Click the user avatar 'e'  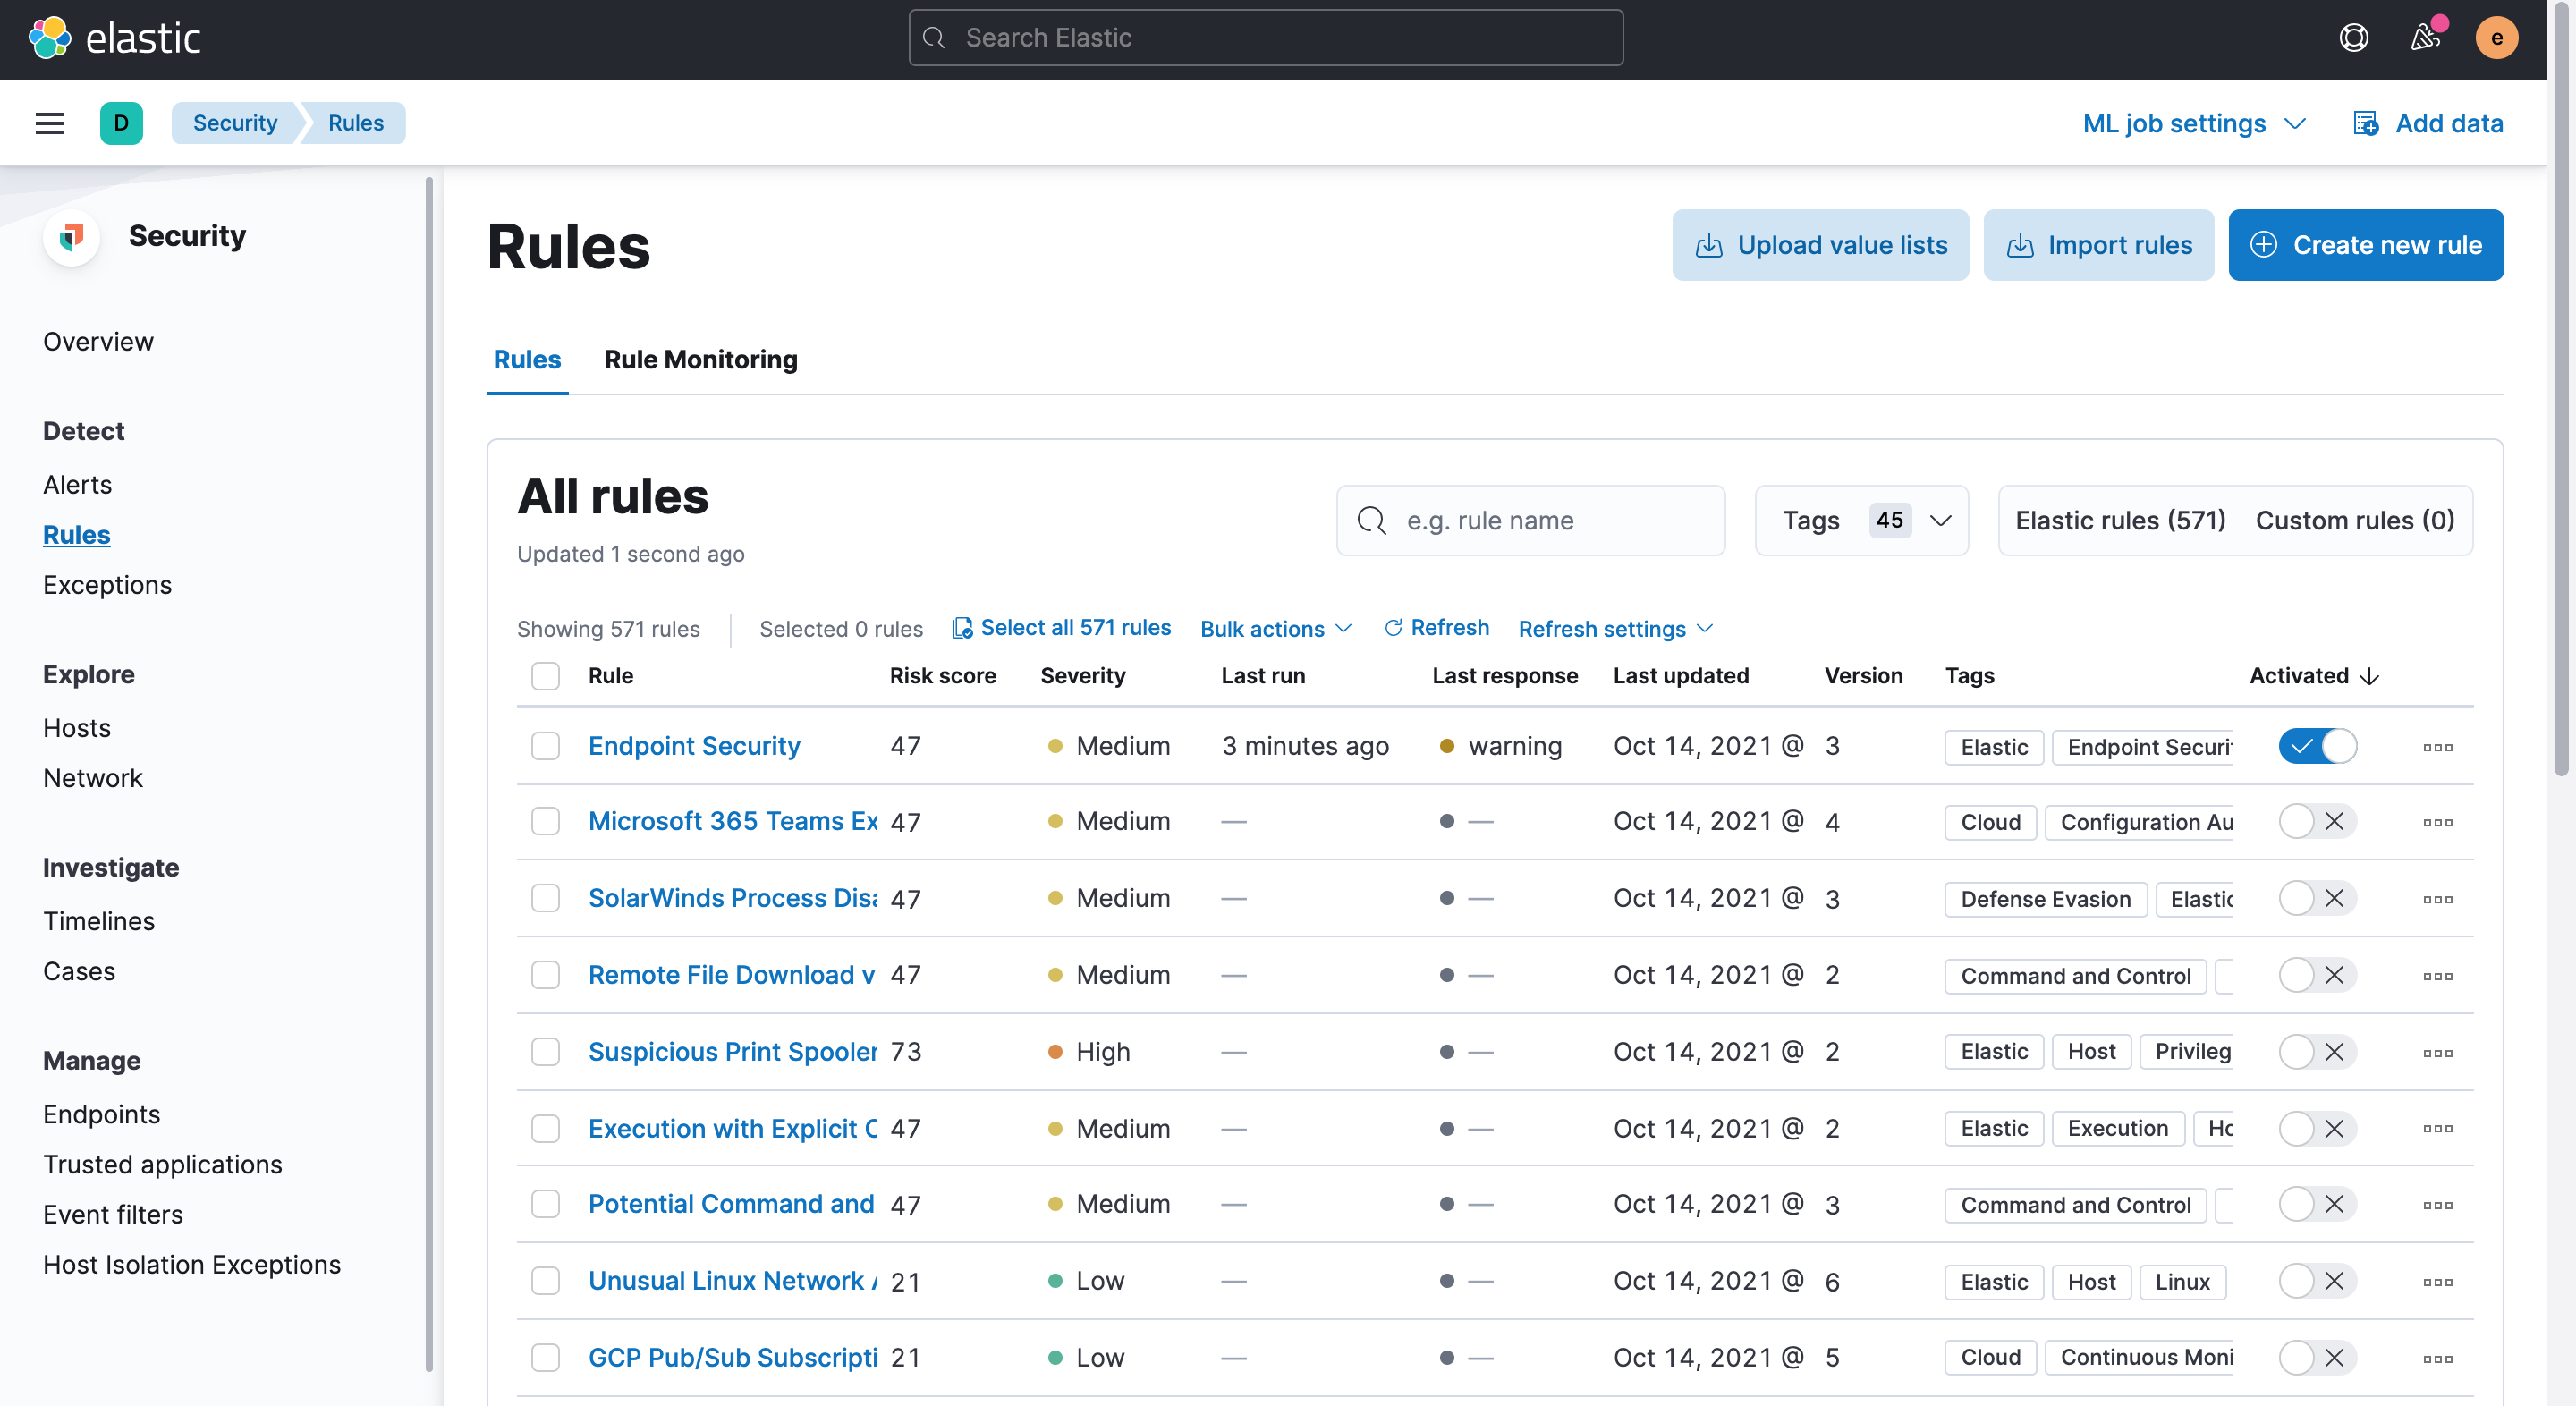point(2496,38)
